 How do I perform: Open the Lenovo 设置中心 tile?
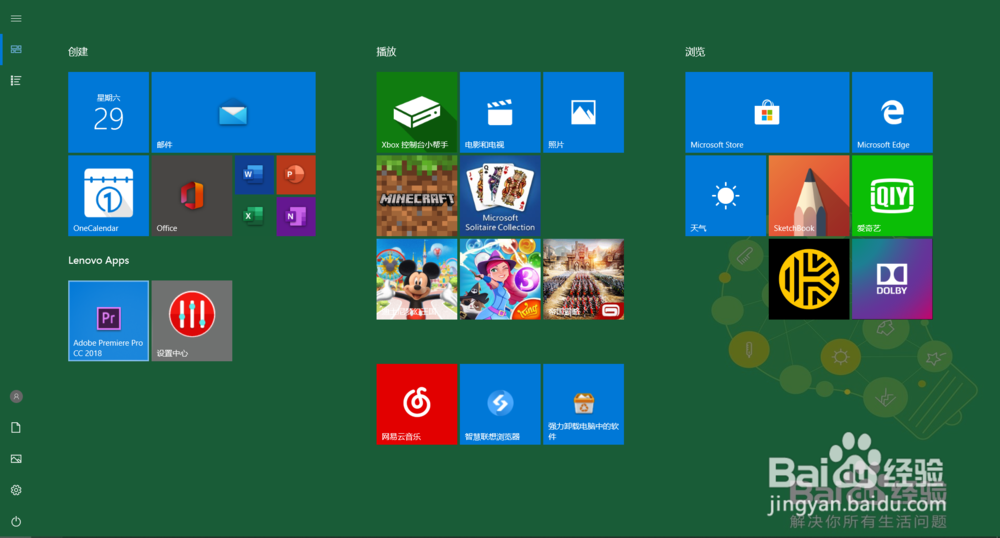[x=192, y=321]
